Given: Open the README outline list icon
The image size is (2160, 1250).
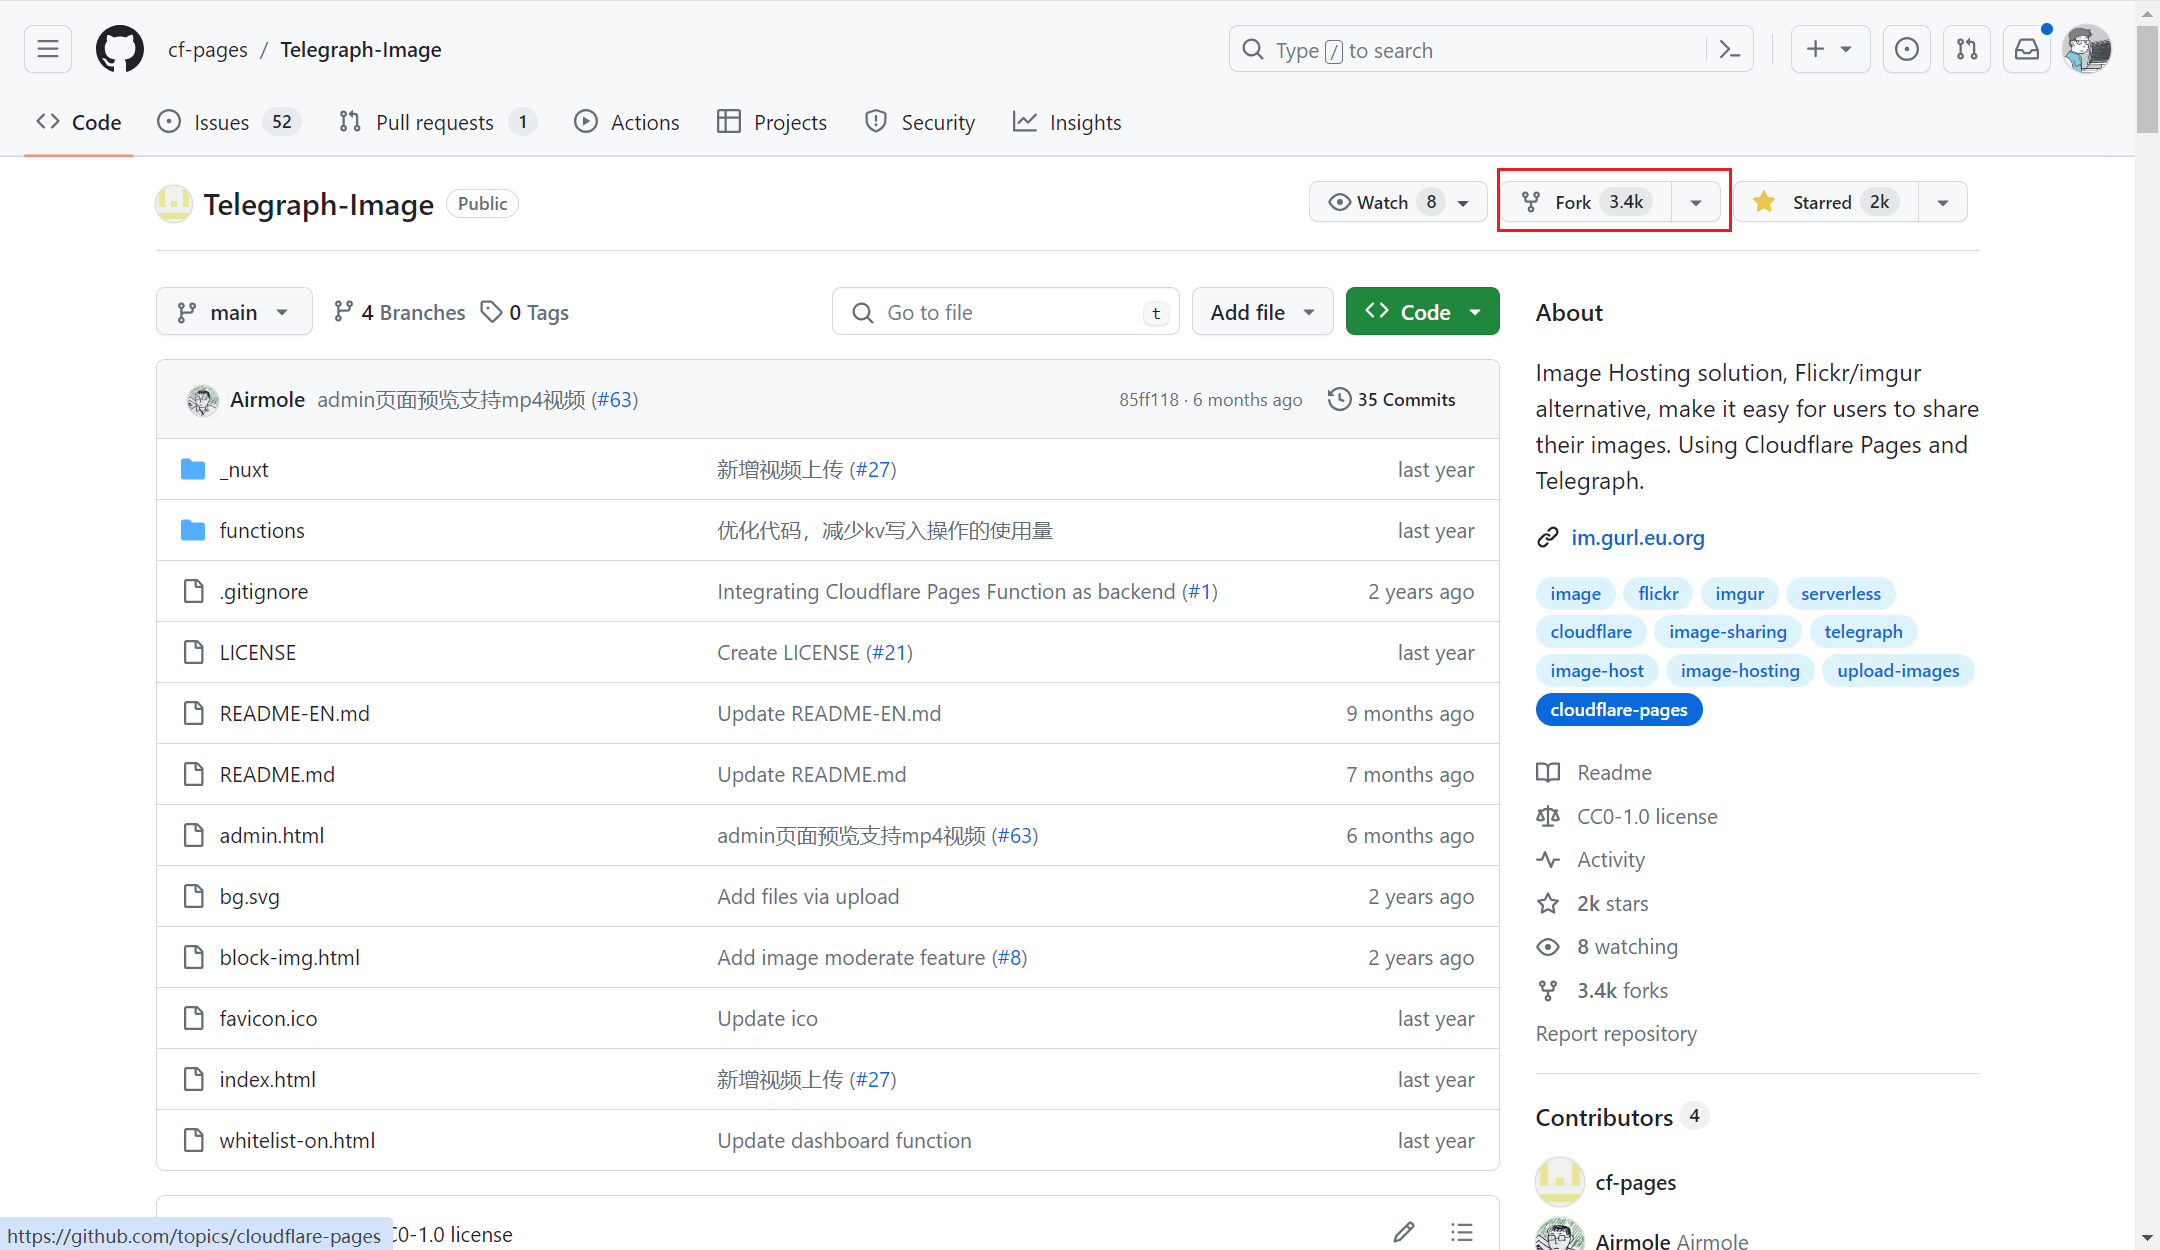Looking at the screenshot, I should click(x=1462, y=1232).
